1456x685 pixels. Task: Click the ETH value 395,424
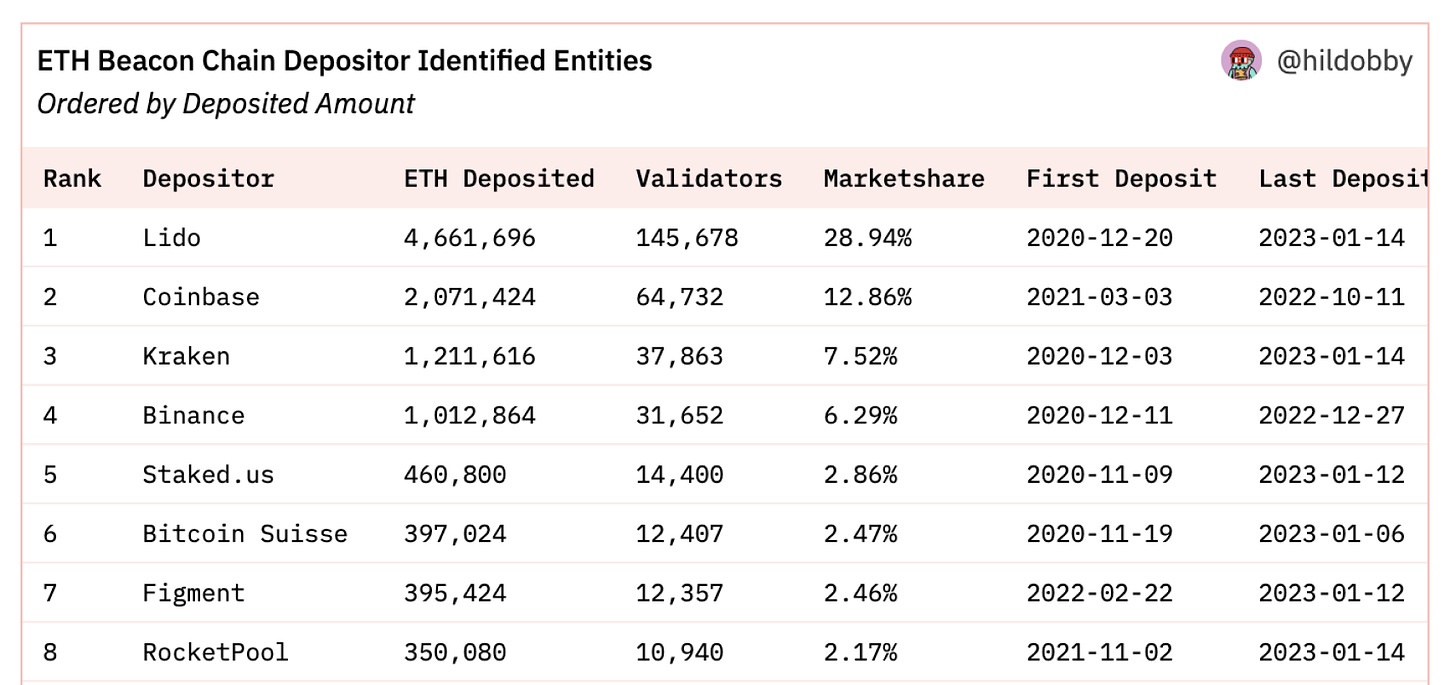tap(455, 593)
